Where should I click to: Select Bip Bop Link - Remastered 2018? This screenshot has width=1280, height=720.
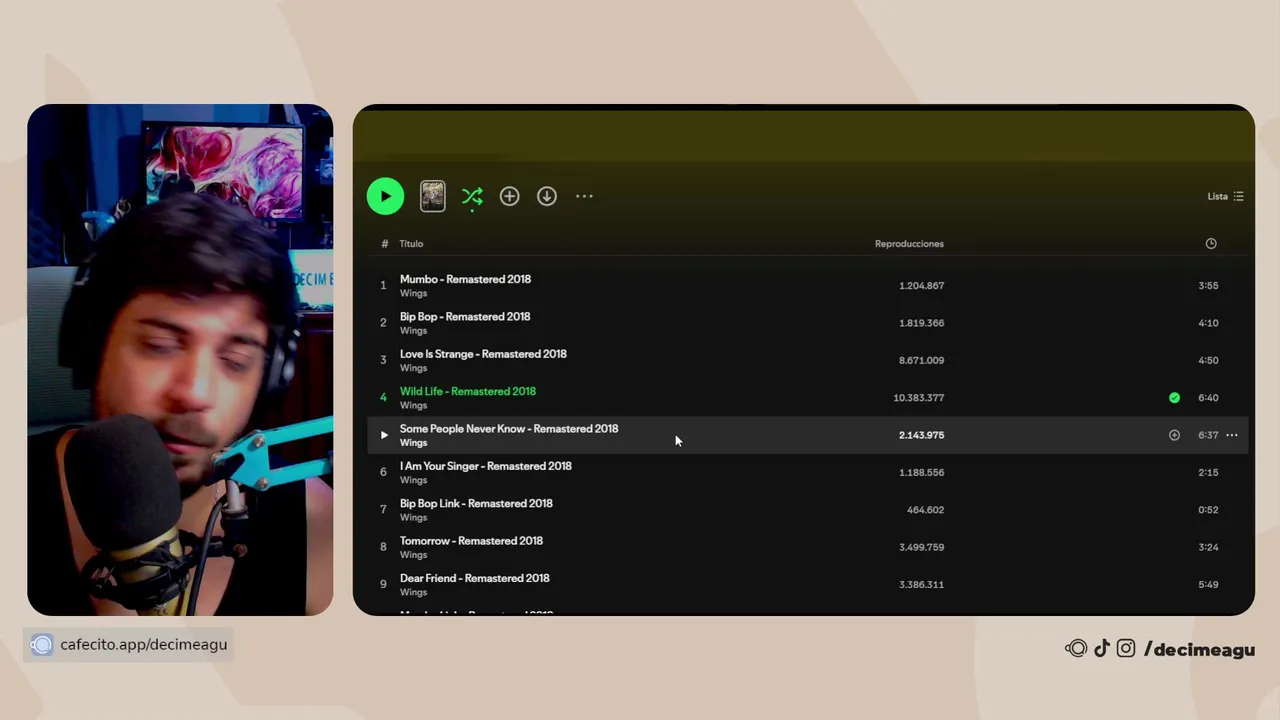[x=476, y=503]
